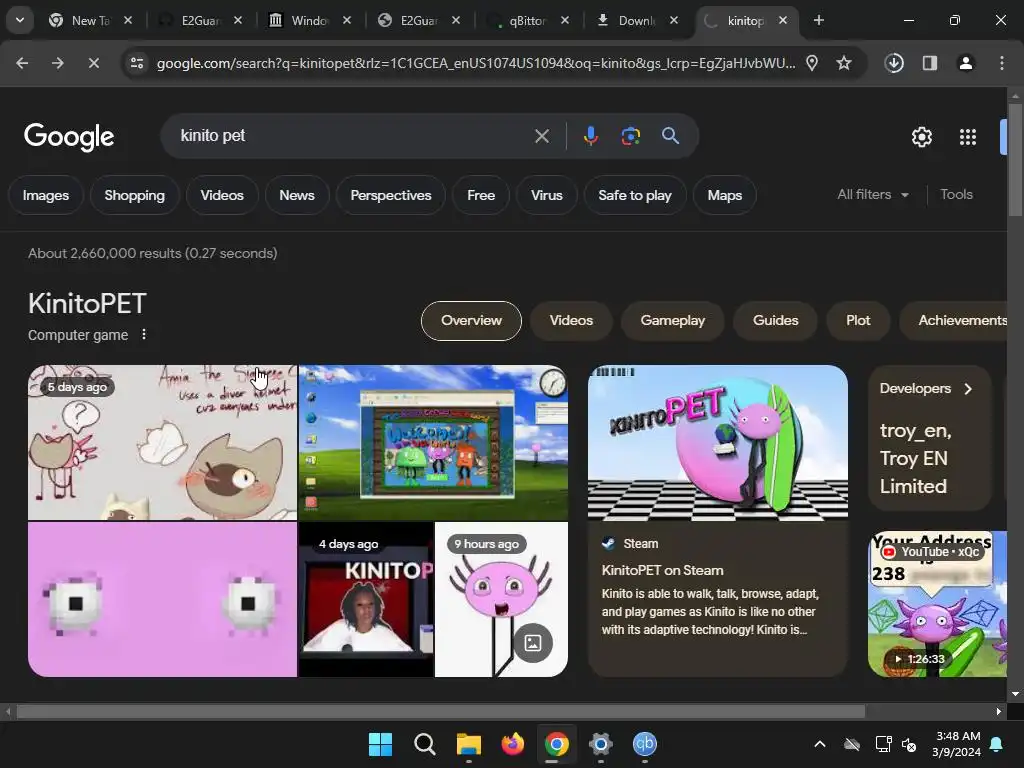Switch to the New Tab browser tab

point(91,20)
